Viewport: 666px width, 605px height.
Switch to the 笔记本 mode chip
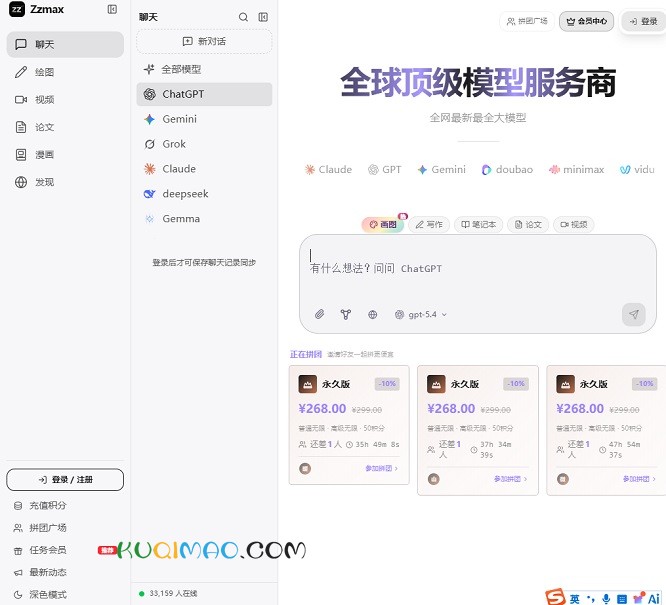point(479,224)
